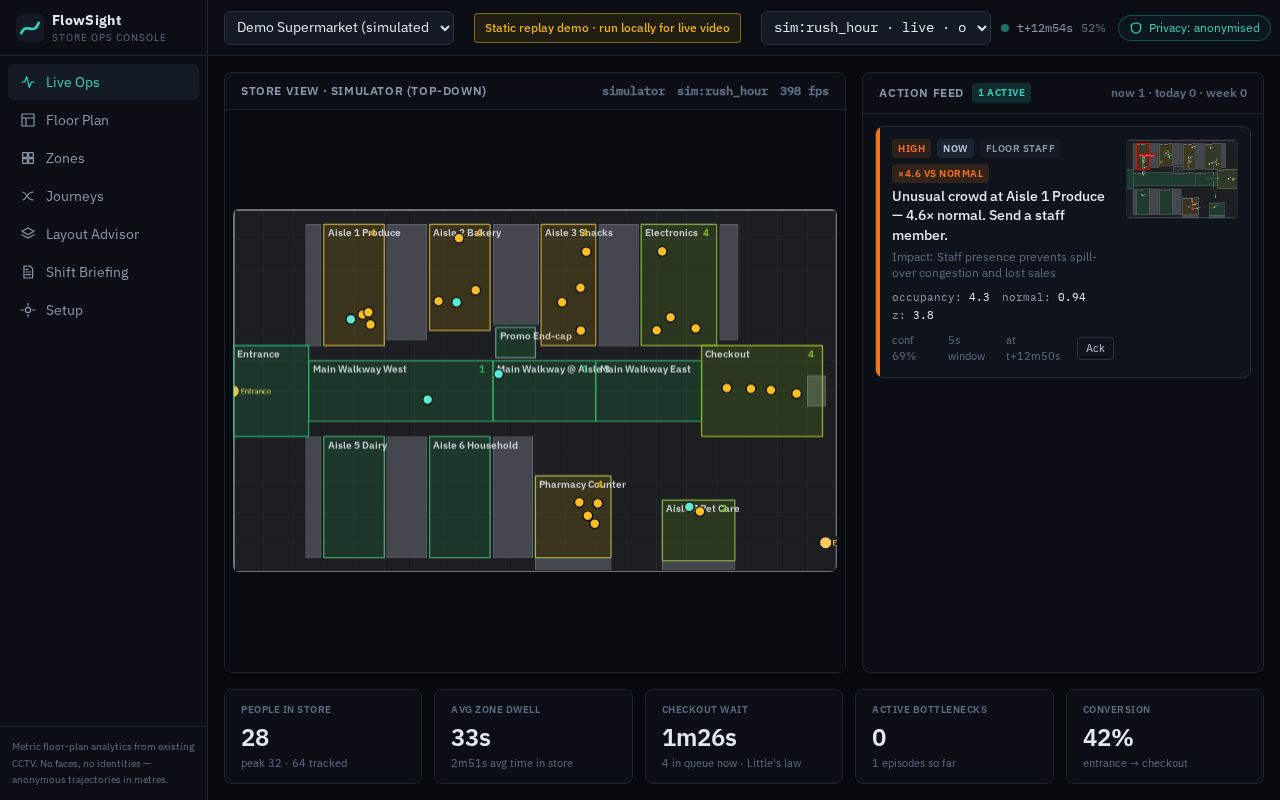Click the Layout Advisor layers icon
1280x800 pixels.
(28, 234)
